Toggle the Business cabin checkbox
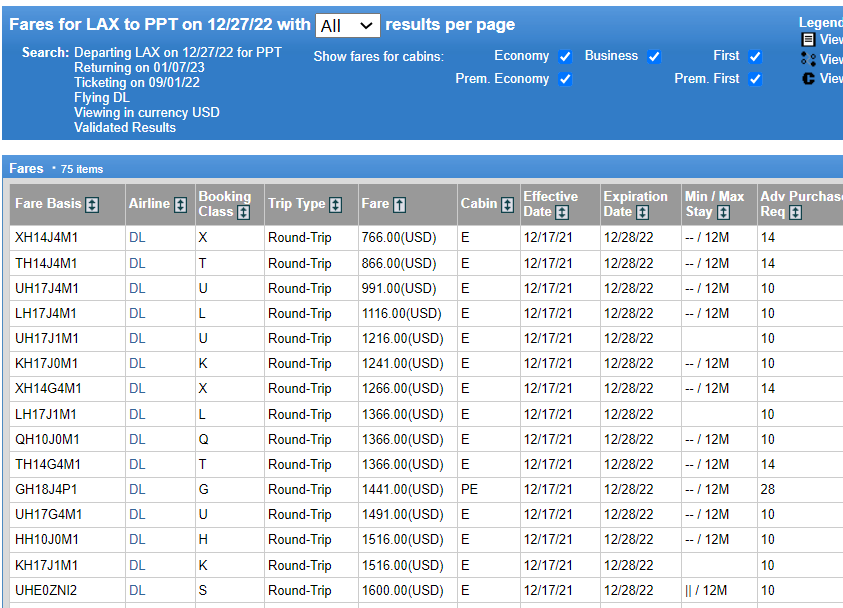Viewport: 843px width, 608px height. pos(654,56)
